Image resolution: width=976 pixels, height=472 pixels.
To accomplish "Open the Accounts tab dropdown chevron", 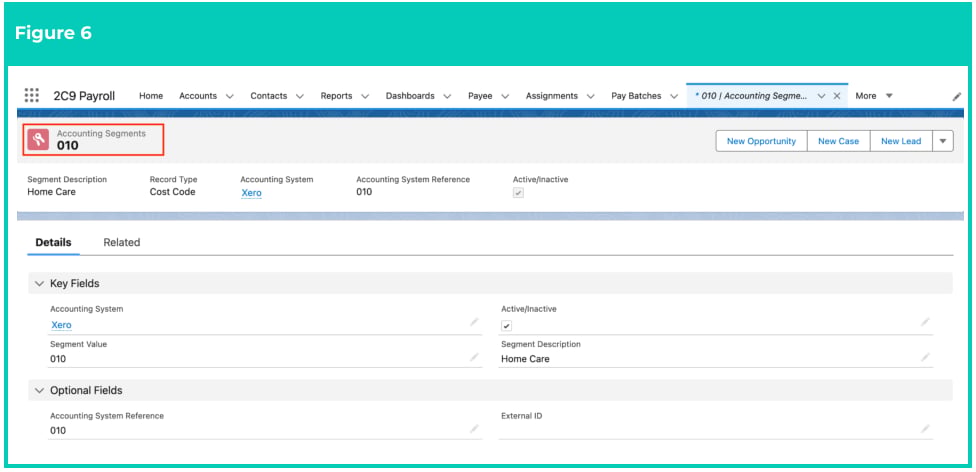I will pos(230,97).
